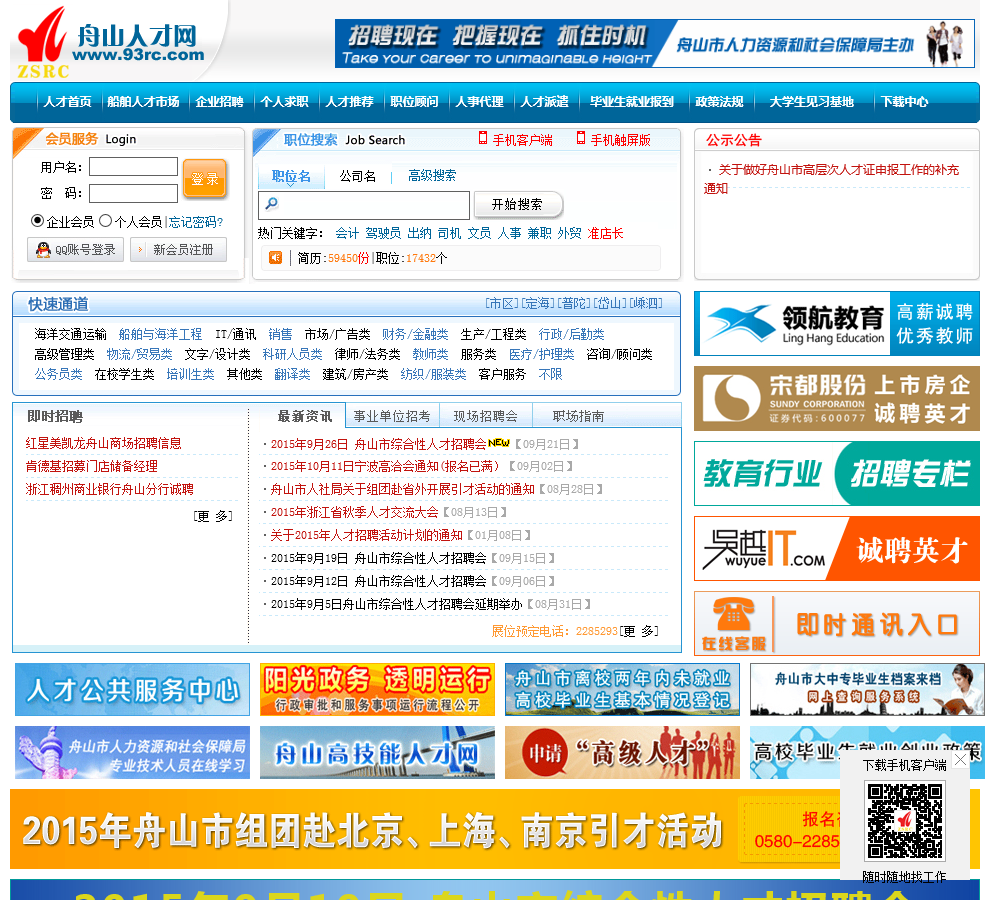The height and width of the screenshot is (900, 990).
Task: Select the 个人会员 radio button
Action: [x=105, y=221]
